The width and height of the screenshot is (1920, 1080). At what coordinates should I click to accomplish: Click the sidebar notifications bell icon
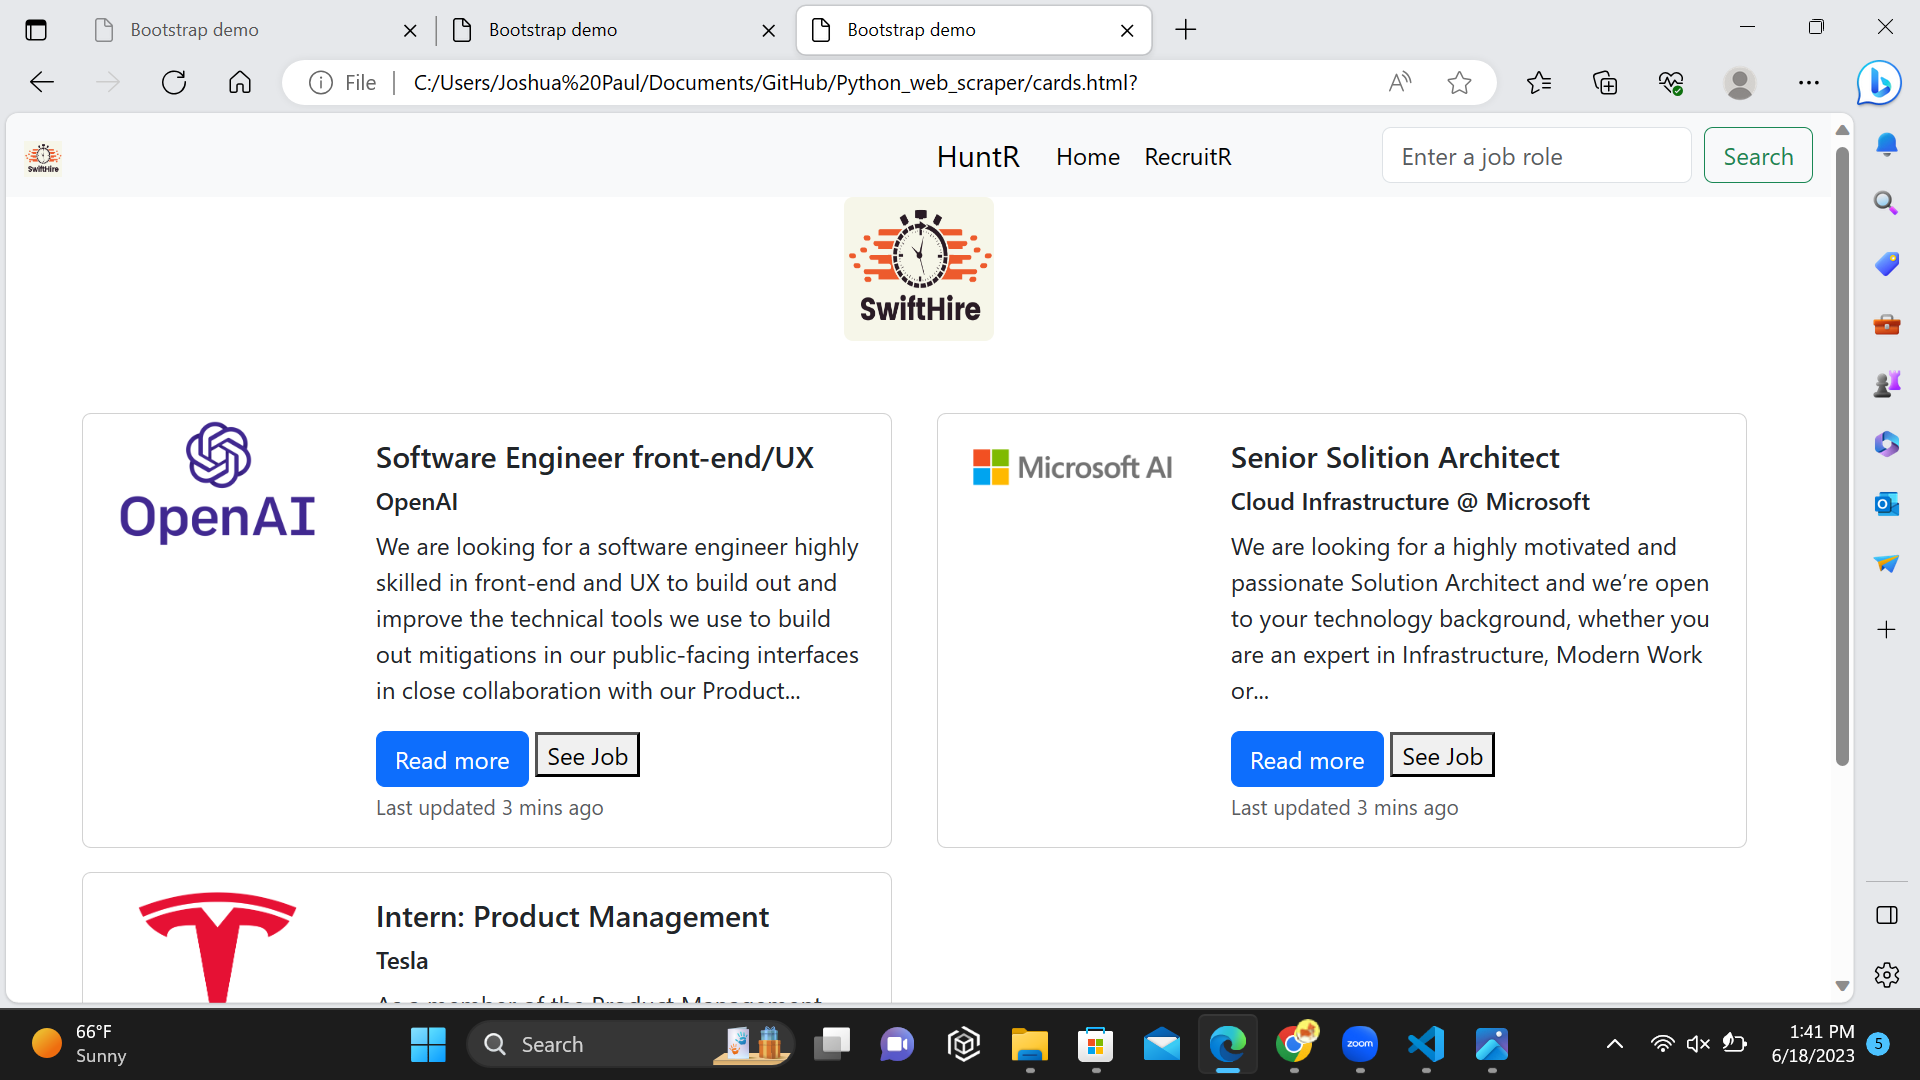pyautogui.click(x=1886, y=145)
